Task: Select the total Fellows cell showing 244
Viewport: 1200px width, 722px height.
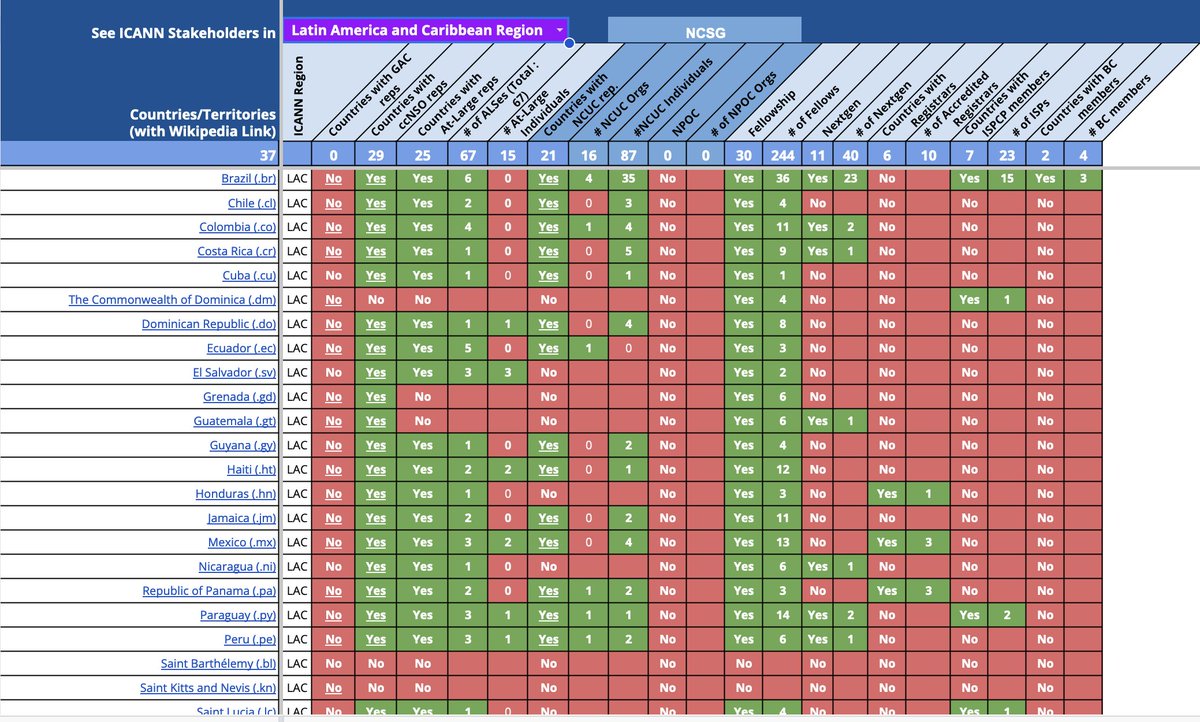Action: point(782,155)
